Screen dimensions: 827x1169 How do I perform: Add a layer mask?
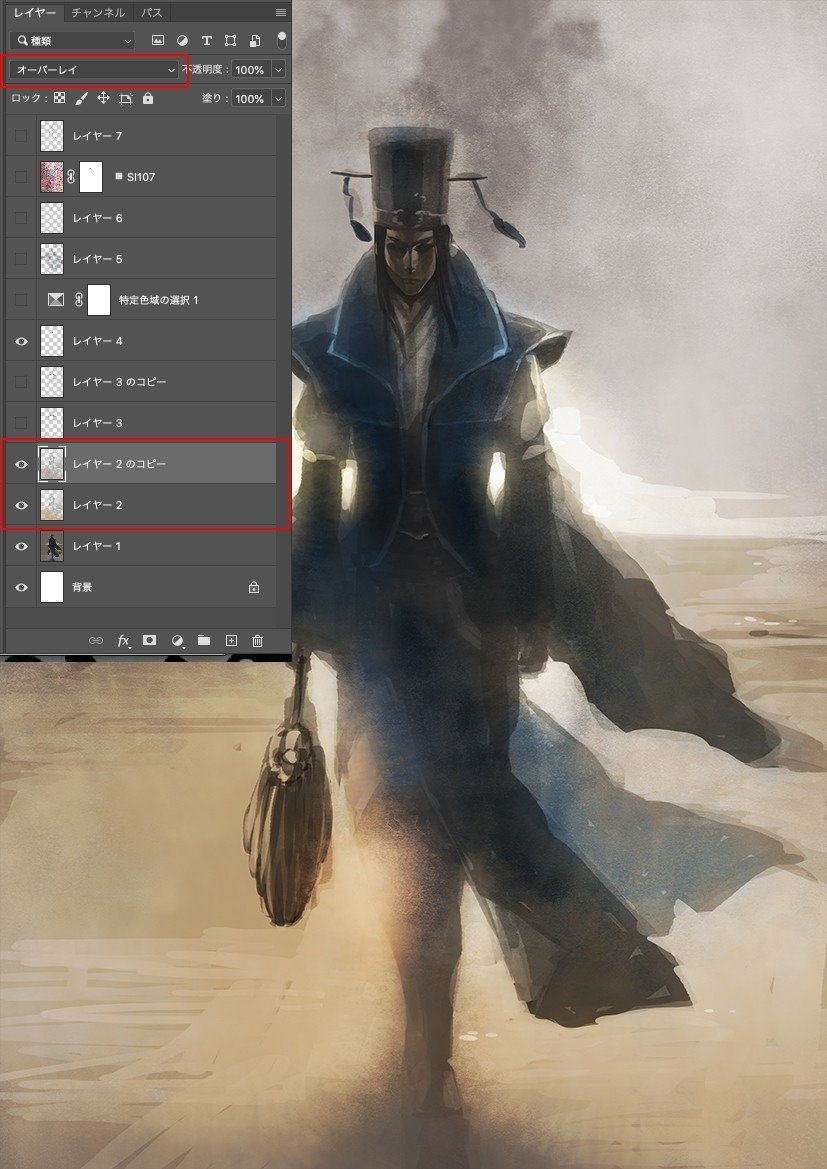coord(149,640)
